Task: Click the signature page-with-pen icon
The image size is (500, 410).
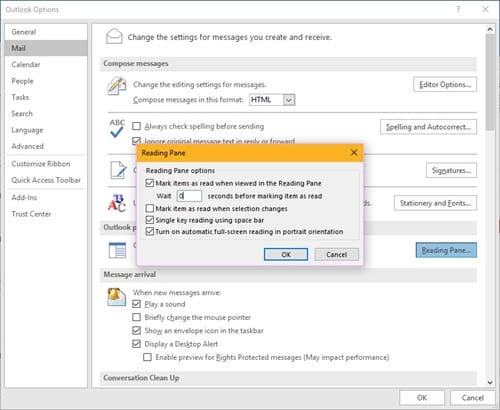Action: (118, 170)
